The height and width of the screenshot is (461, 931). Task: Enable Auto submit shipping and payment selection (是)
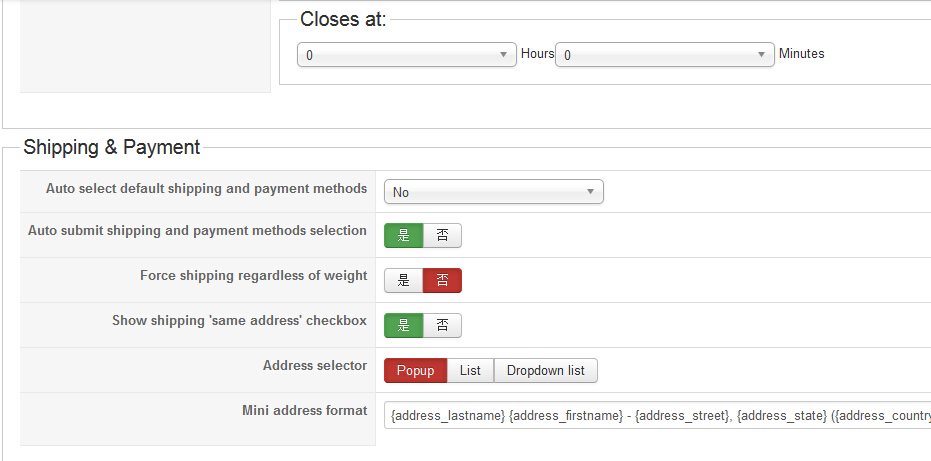pos(404,236)
